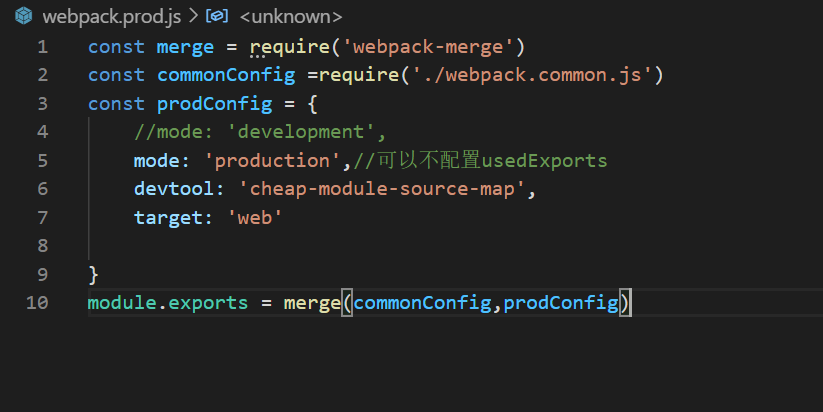This screenshot has width=823, height=412.
Task: Click prodConfig argument inside merge call
Action: (561, 303)
